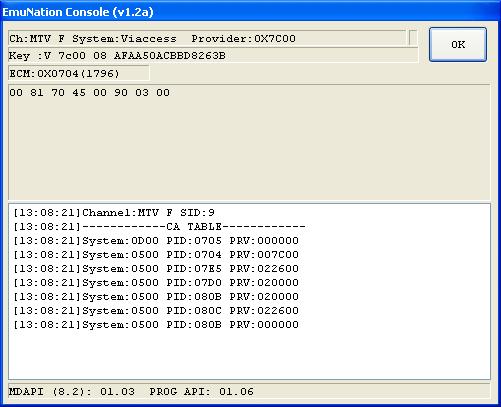Click the EmuNation Console title bar

(x=250, y=12)
